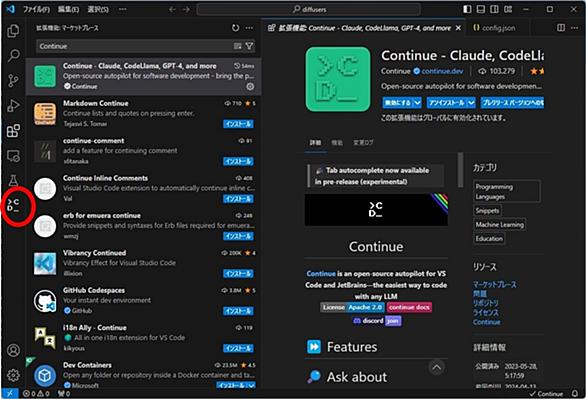Switch to pre-release version button
This screenshot has height=399, width=586.
pyautogui.click(x=512, y=102)
